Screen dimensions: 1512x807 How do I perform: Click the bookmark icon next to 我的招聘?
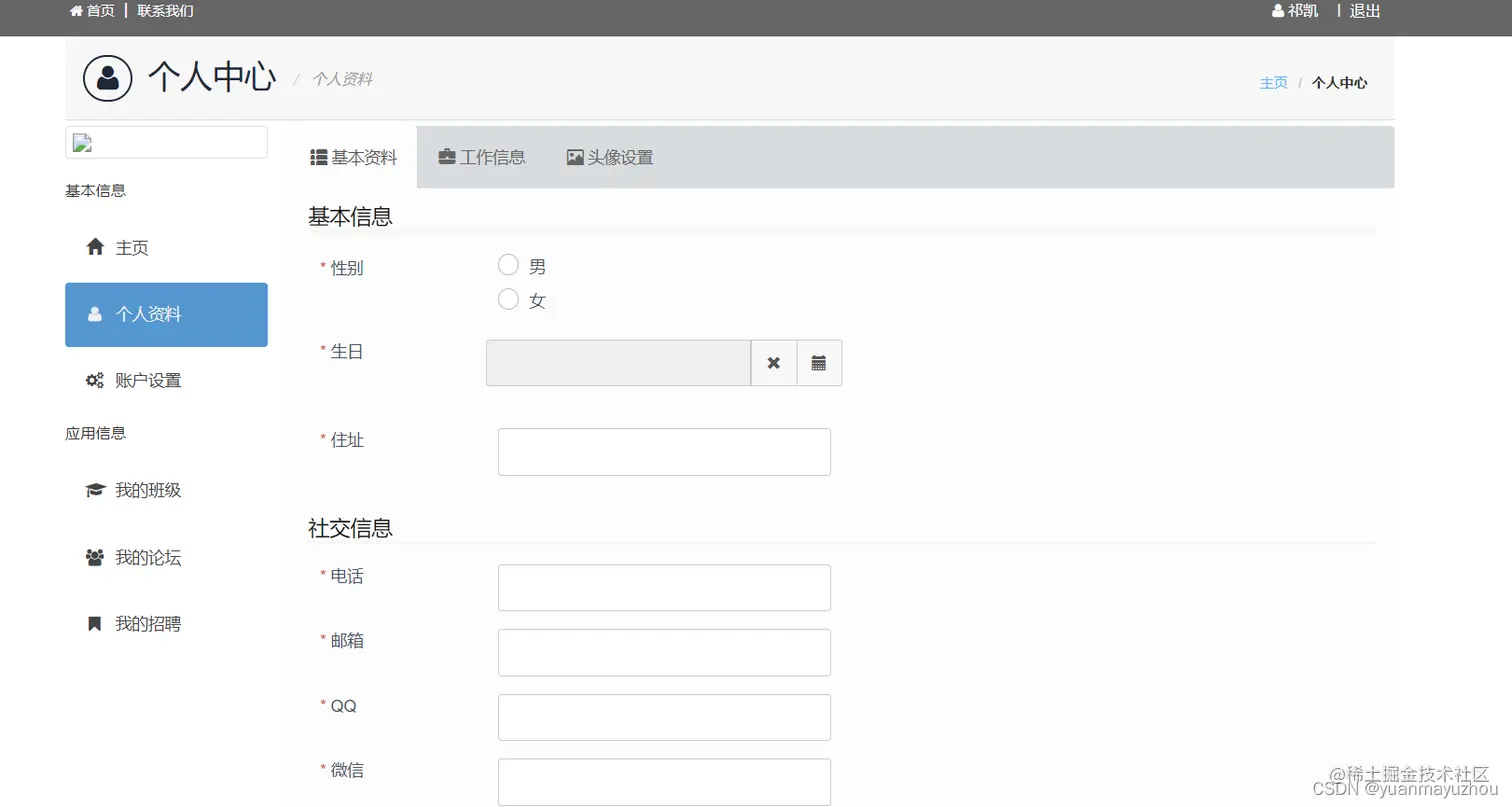tap(95, 624)
